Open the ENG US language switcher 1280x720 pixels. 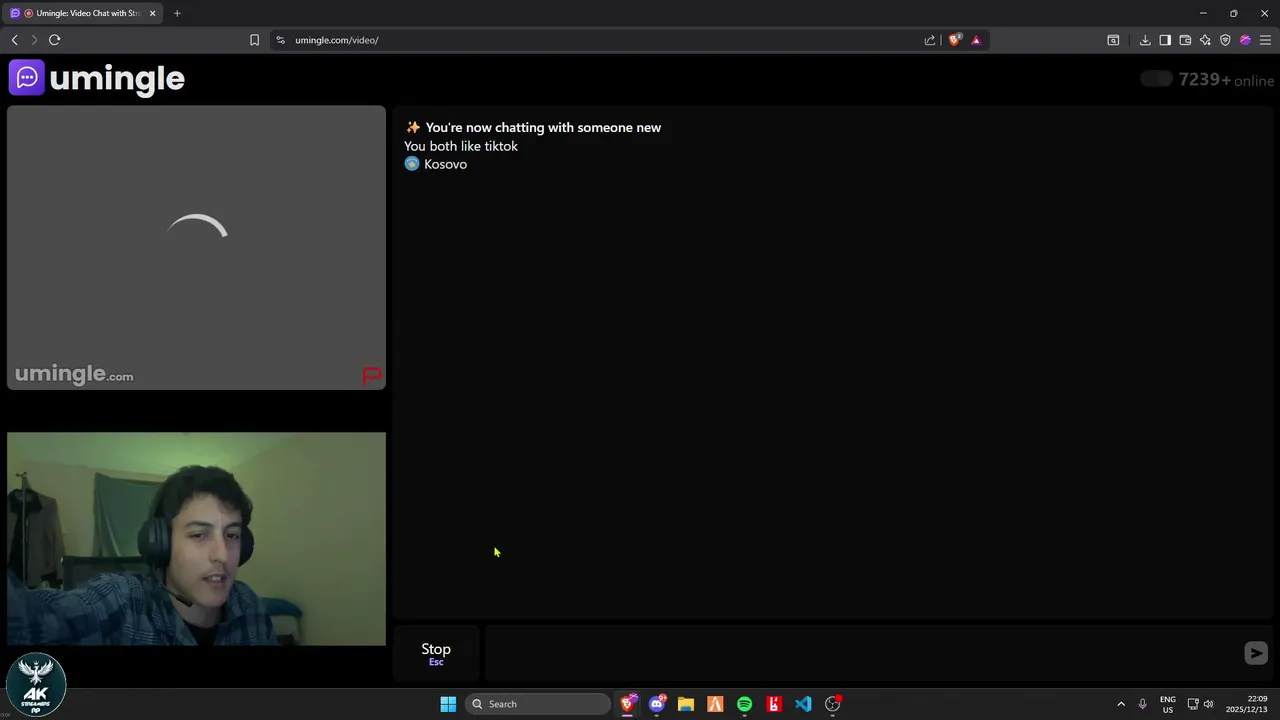(1168, 704)
